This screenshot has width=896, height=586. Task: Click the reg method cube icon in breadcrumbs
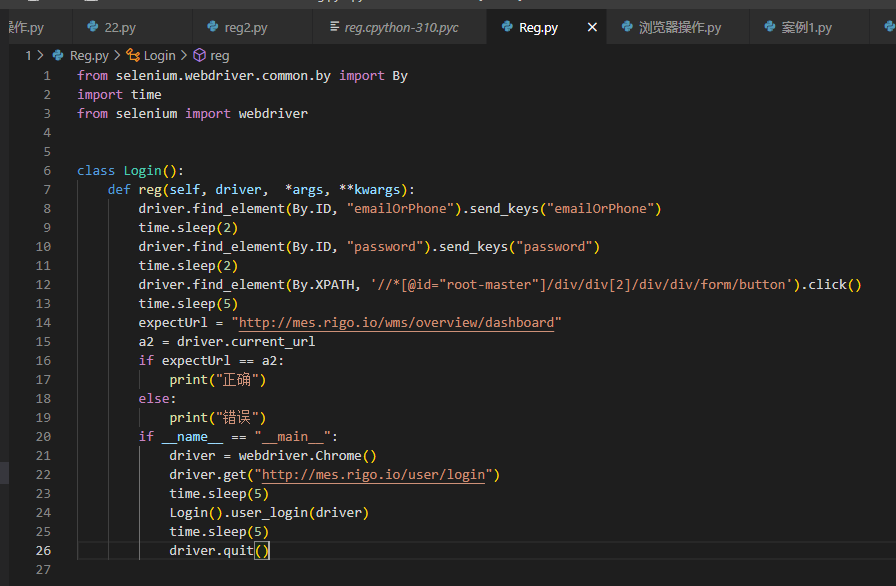tap(199, 56)
